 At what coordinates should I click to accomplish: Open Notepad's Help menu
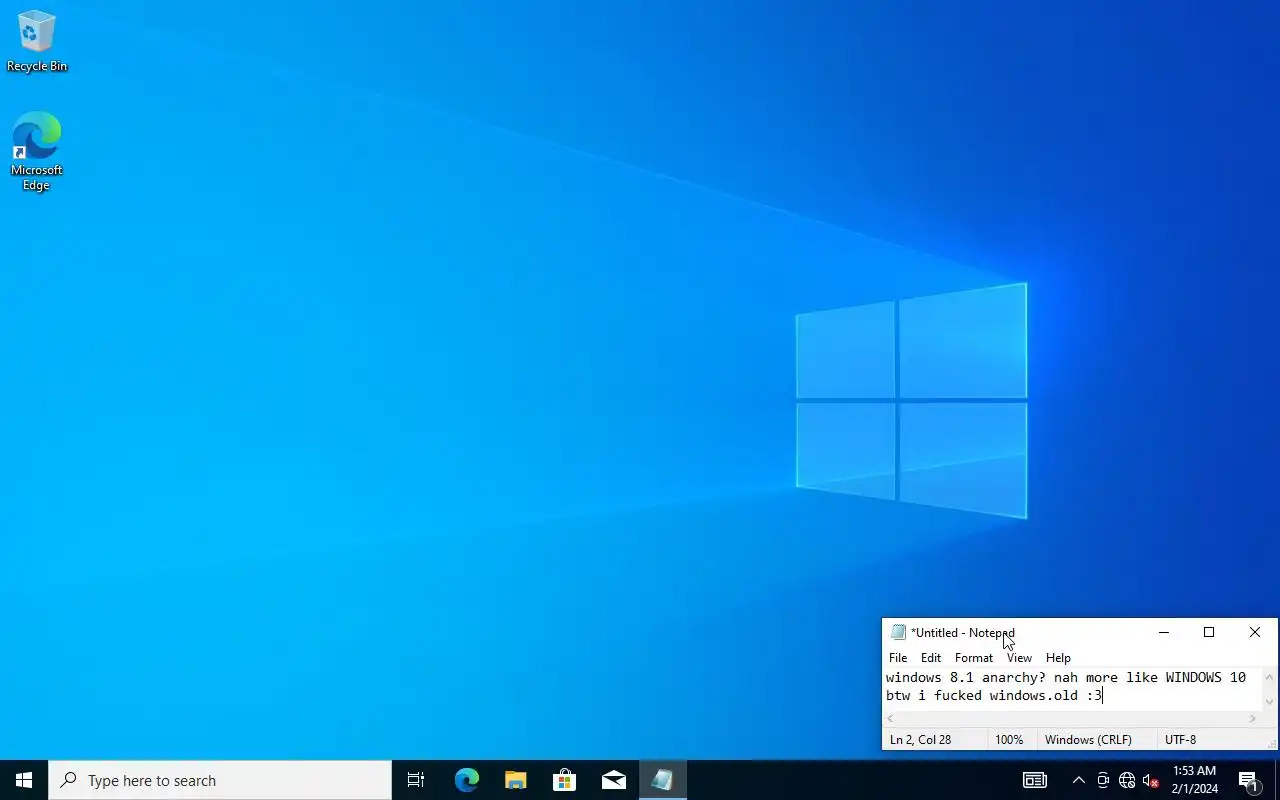1058,658
